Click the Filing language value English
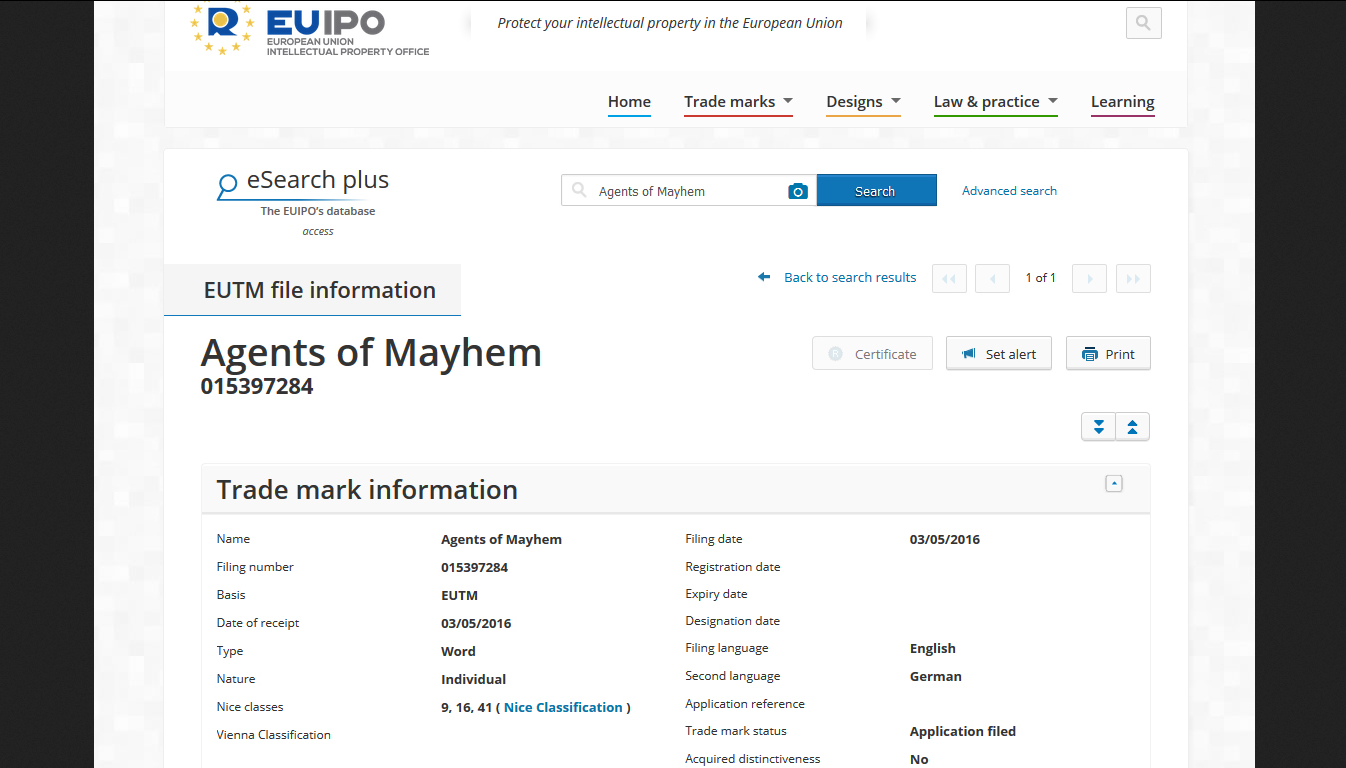This screenshot has width=1346, height=768. pyautogui.click(x=932, y=648)
